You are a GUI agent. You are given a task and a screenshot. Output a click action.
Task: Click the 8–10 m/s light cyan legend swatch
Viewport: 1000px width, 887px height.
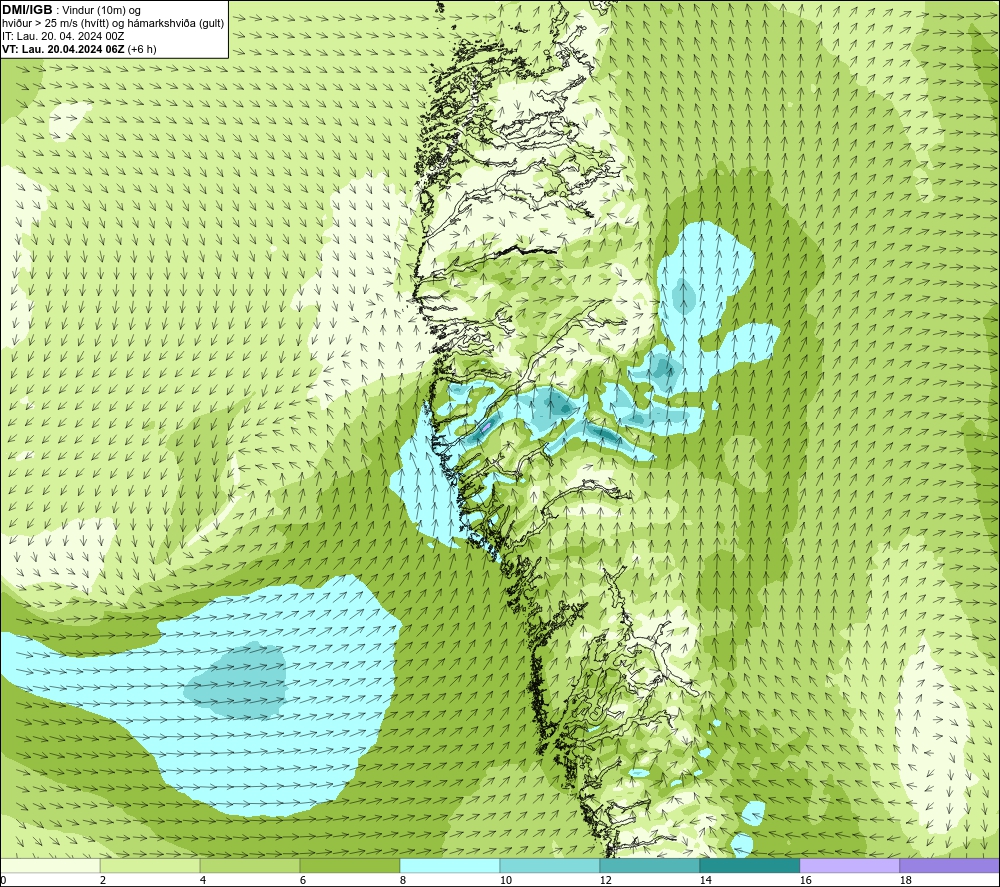coord(450,865)
